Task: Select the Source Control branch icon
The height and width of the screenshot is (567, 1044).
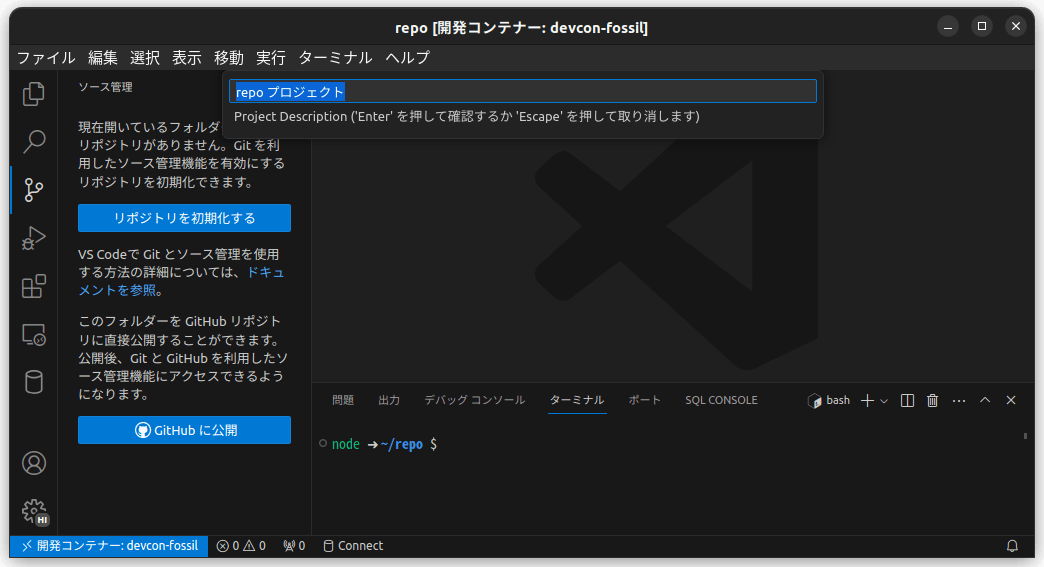Action: (x=33, y=190)
